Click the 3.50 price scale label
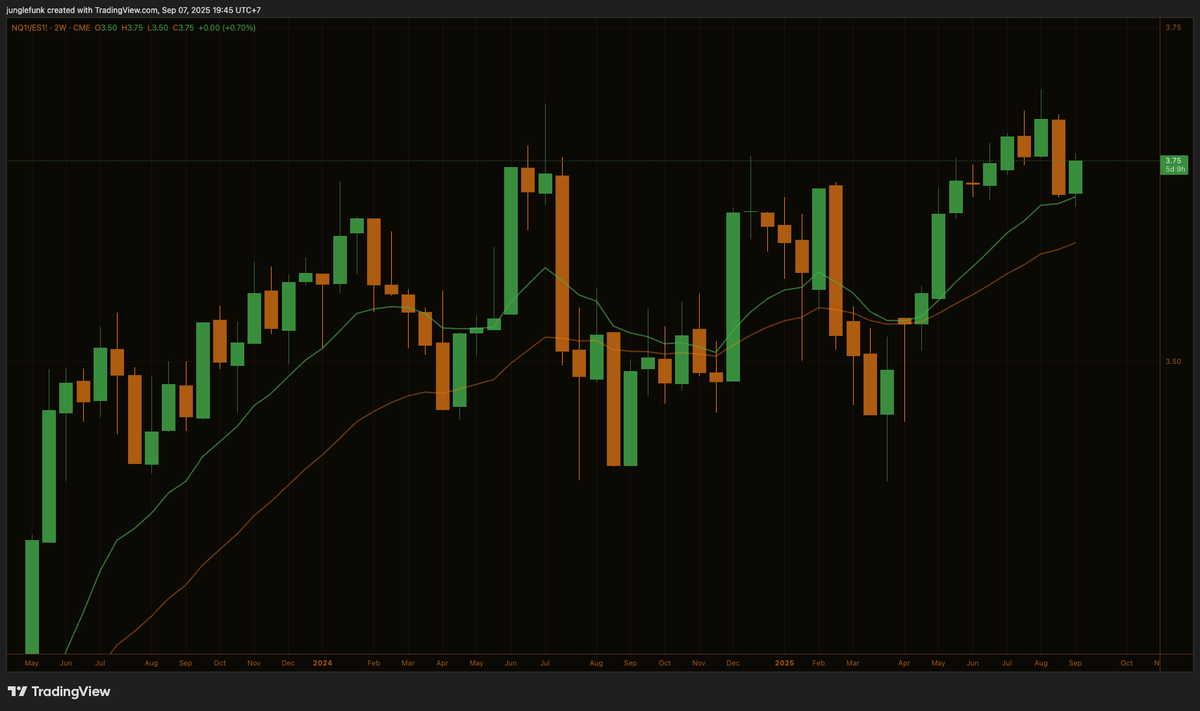The image size is (1200, 711). click(1173, 361)
